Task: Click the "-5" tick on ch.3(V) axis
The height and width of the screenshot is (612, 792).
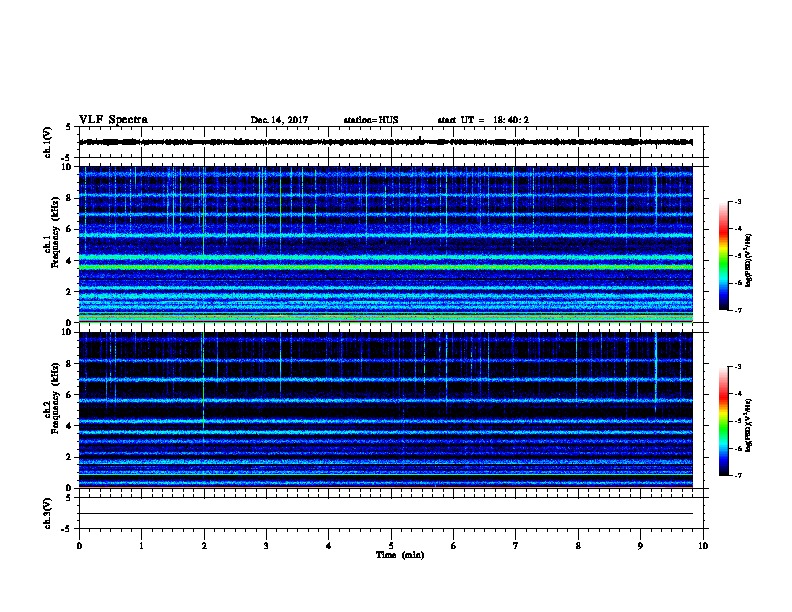Action: point(67,529)
